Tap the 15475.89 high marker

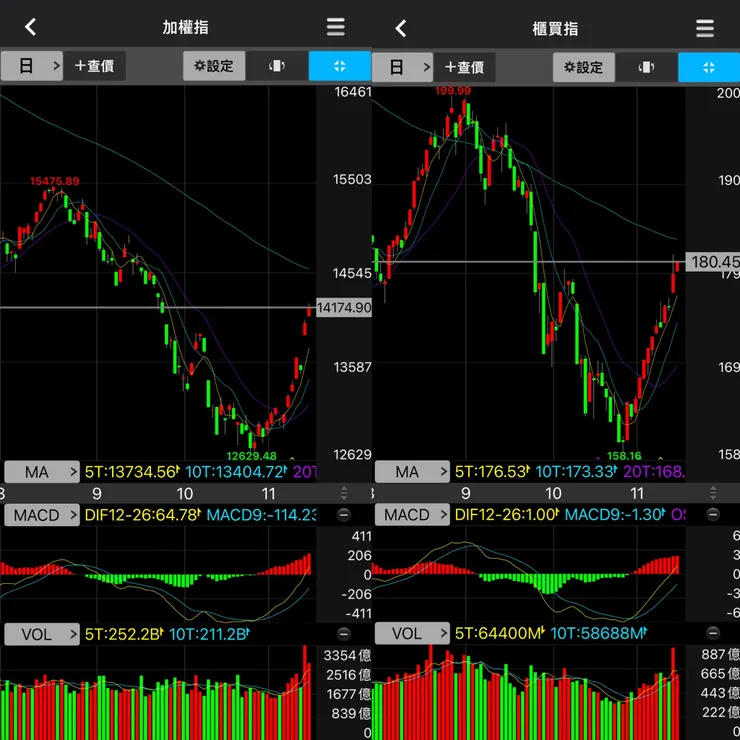55,181
